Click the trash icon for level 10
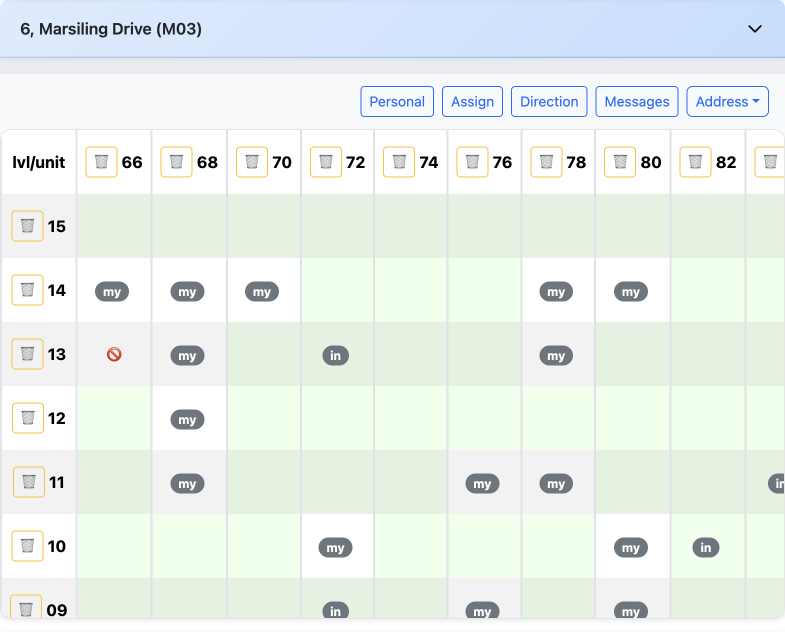Image resolution: width=785 pixels, height=632 pixels. pos(28,546)
